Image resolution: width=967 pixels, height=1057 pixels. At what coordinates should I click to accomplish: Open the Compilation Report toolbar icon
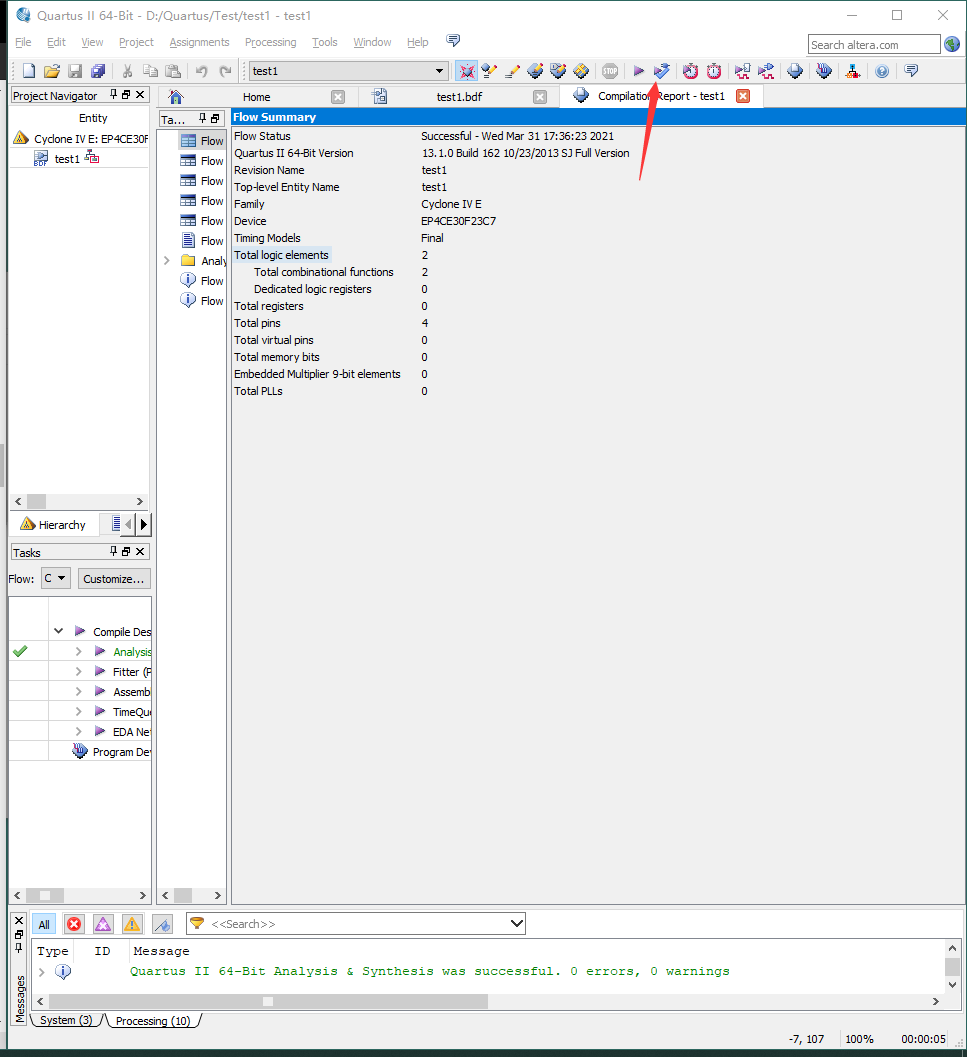pyautogui.click(x=795, y=71)
